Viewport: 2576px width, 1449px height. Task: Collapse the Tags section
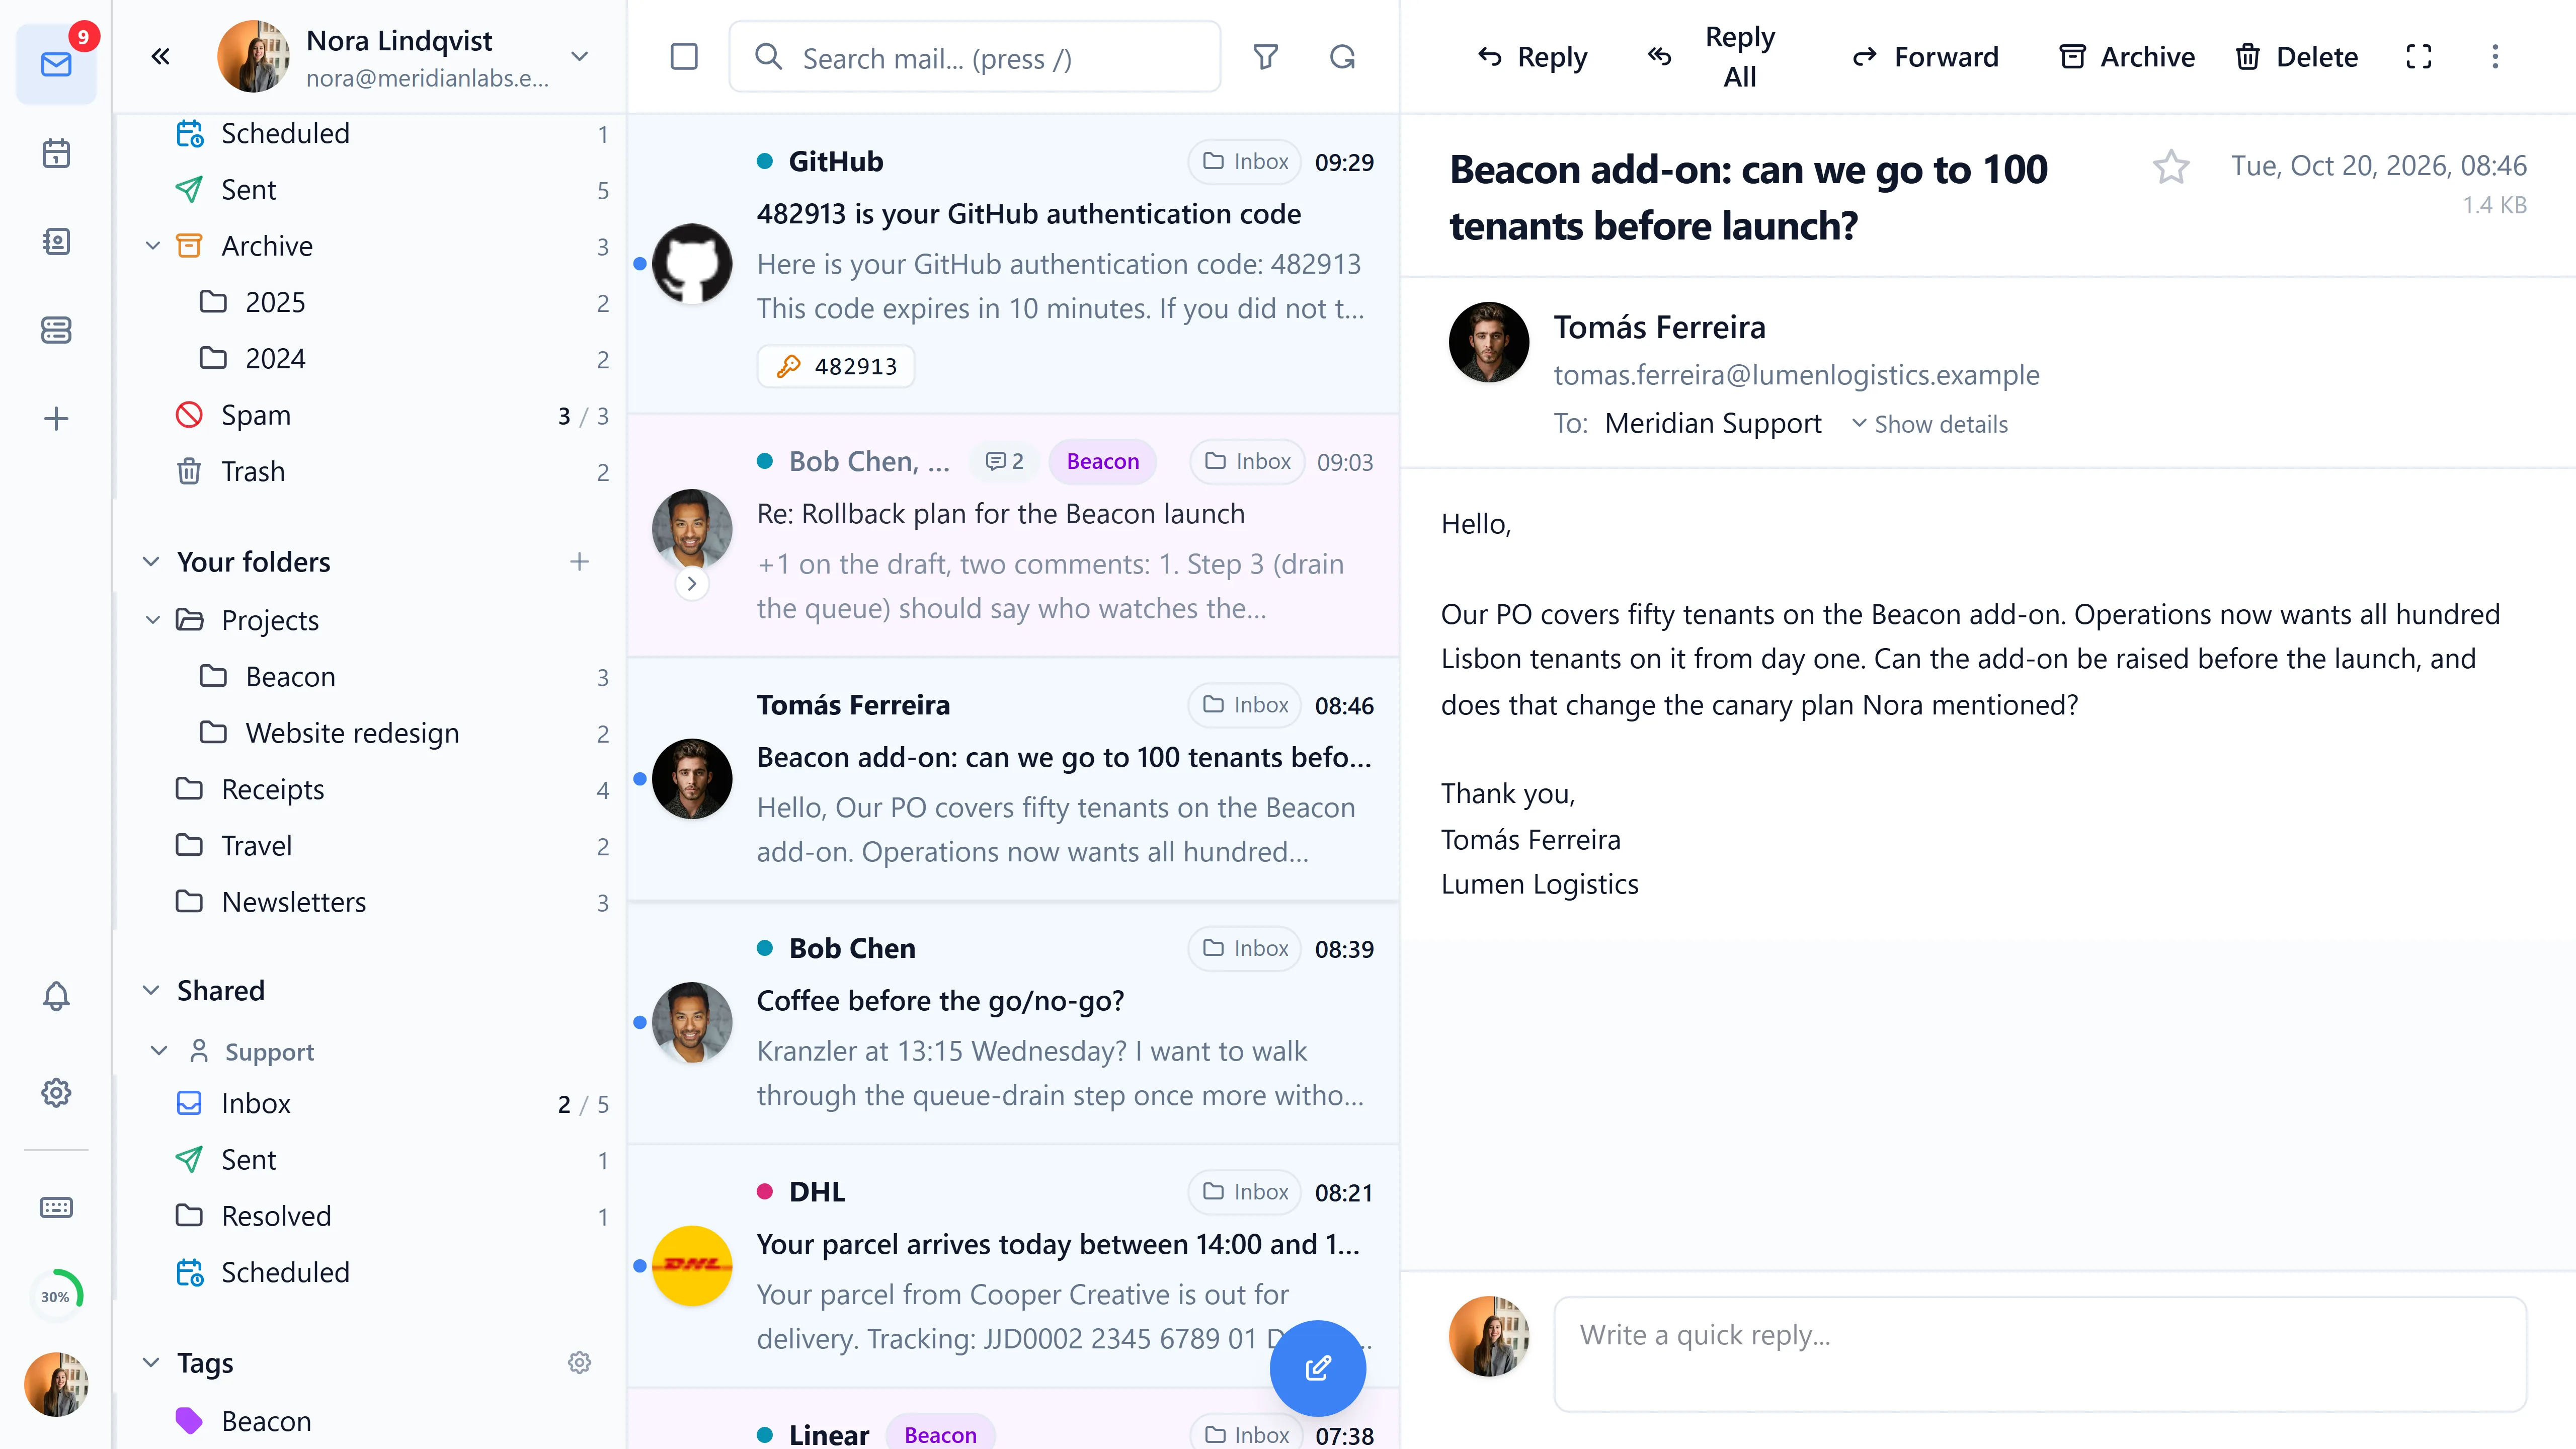pyautogui.click(x=151, y=1362)
